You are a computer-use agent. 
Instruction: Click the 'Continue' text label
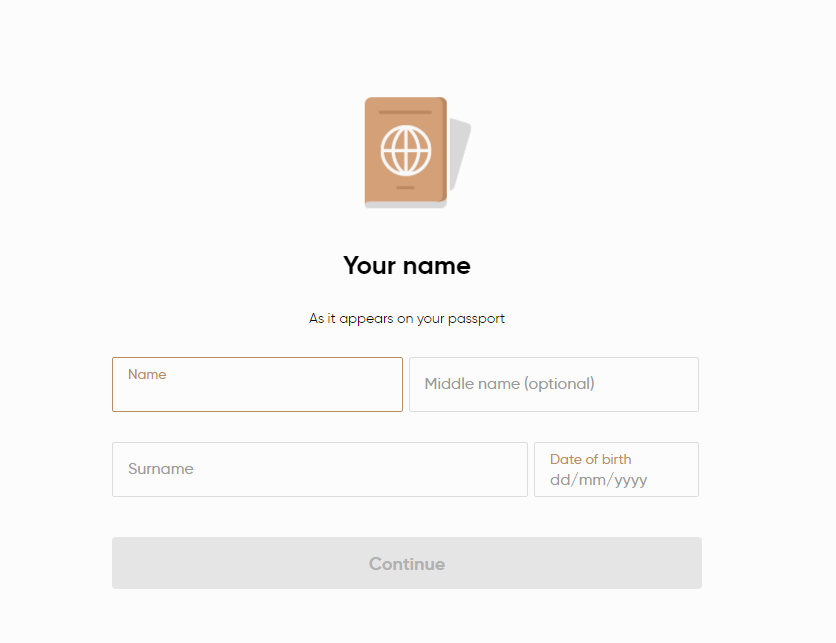click(407, 564)
